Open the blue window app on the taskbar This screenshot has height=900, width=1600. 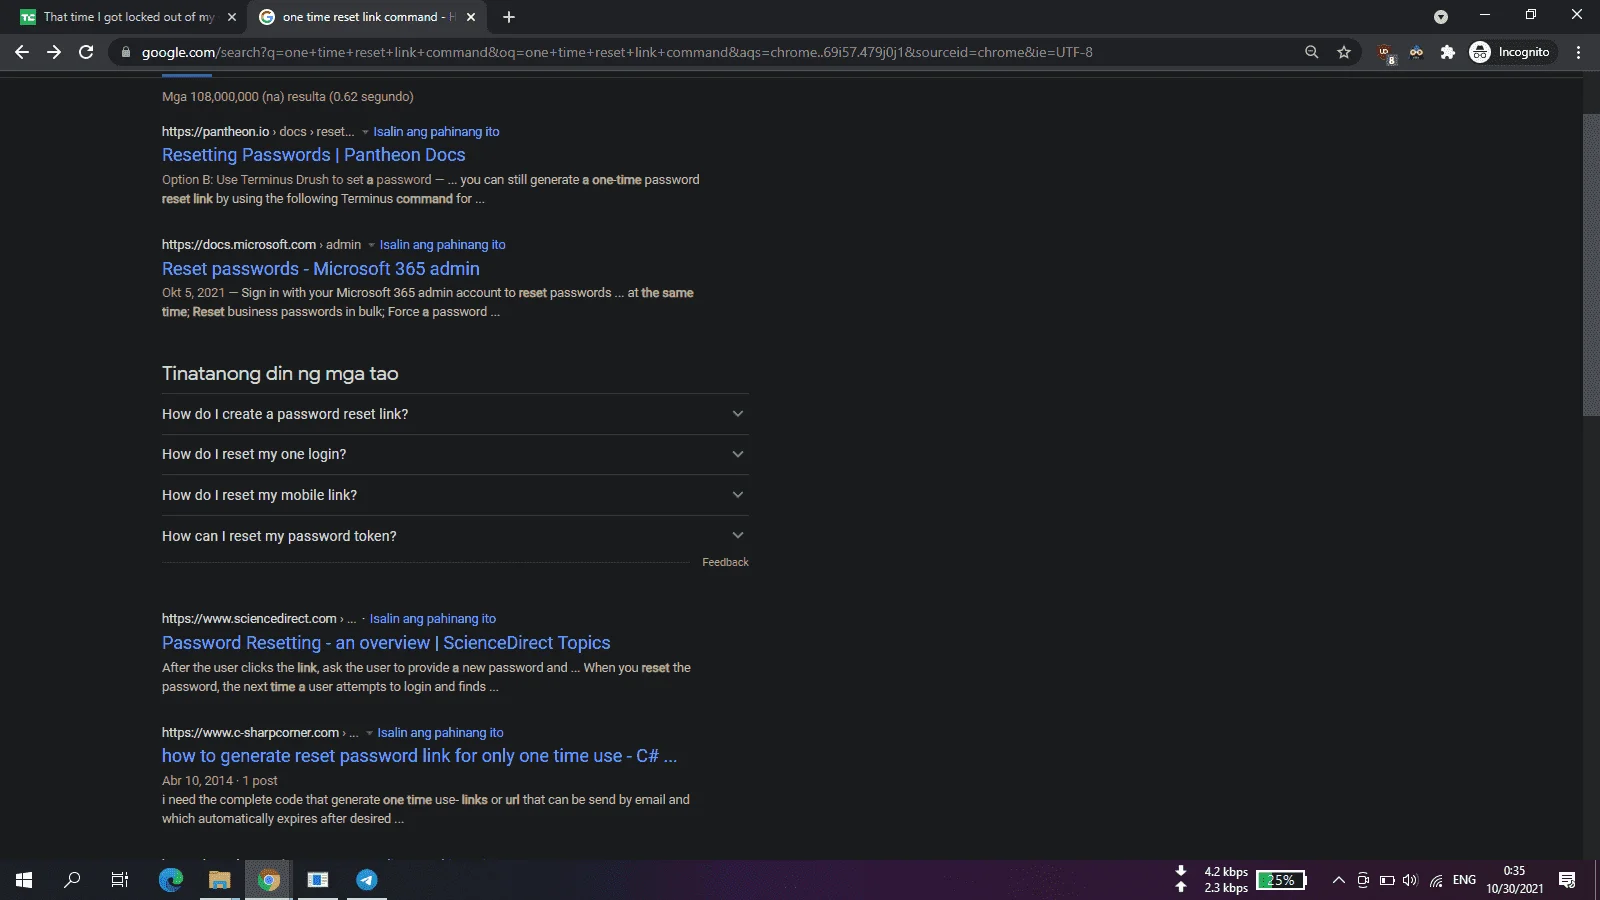coord(317,880)
